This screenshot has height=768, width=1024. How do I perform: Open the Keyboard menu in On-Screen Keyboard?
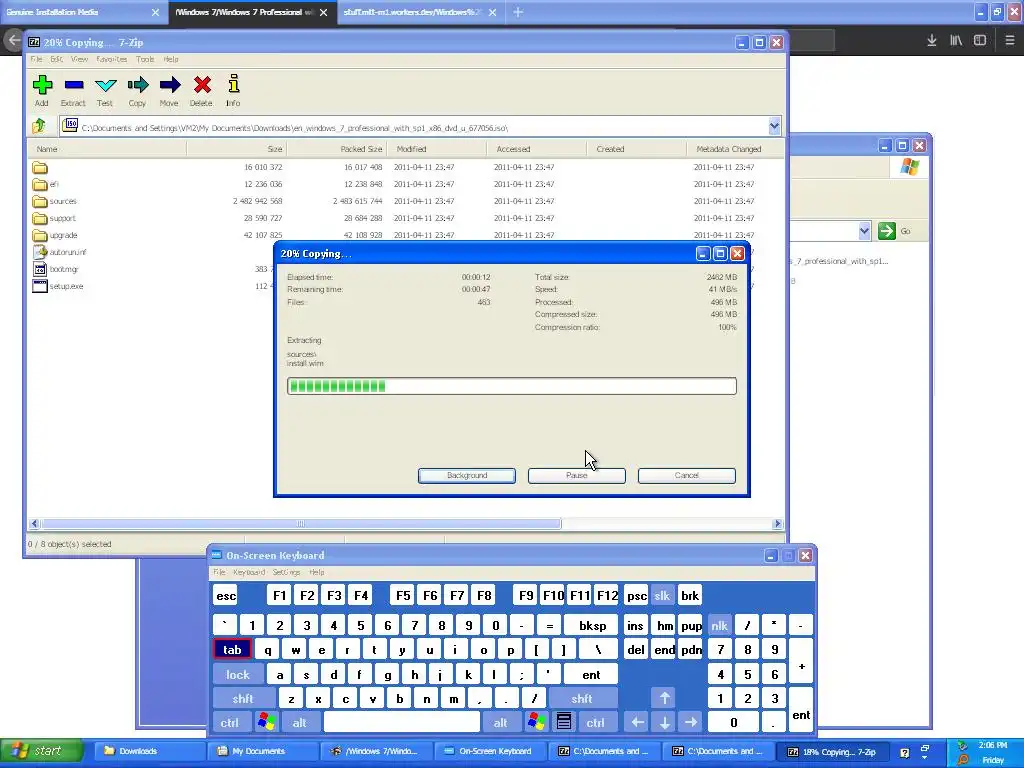[x=249, y=572]
